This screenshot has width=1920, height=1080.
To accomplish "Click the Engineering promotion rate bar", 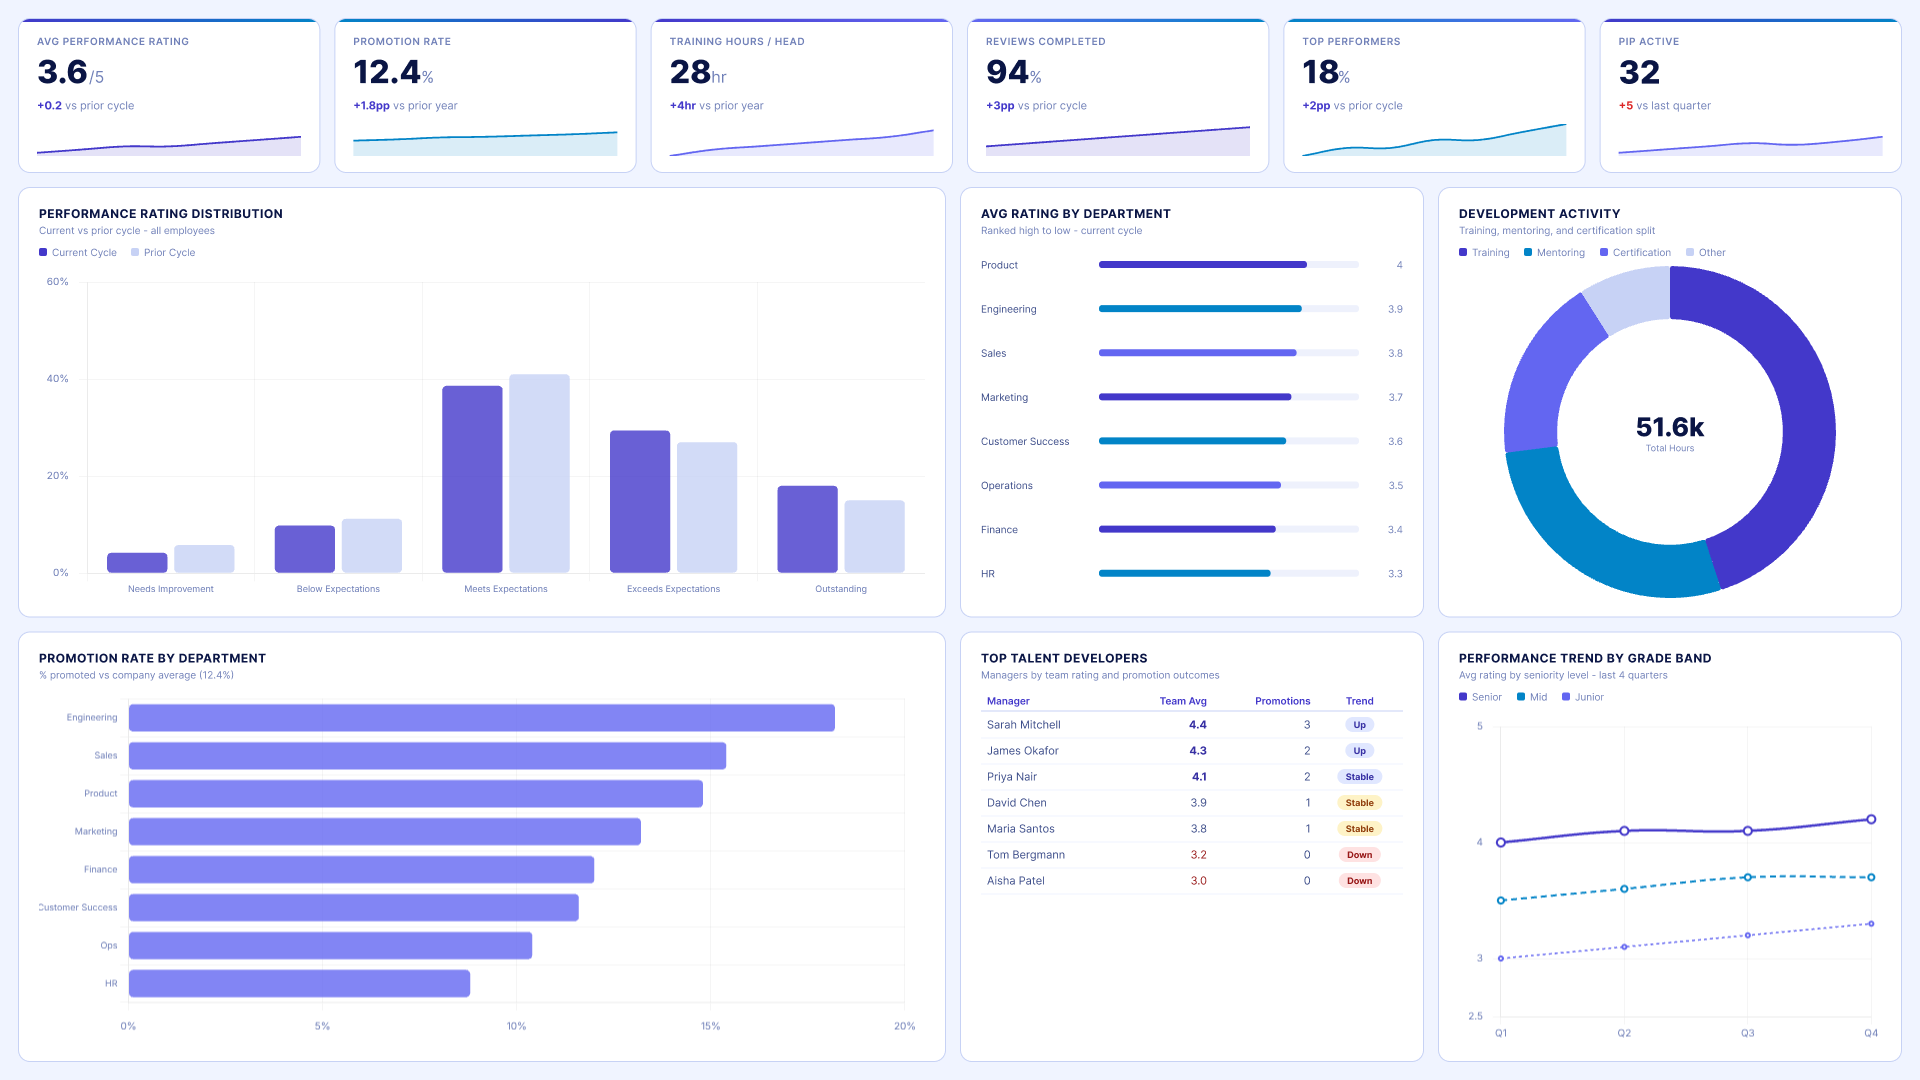I will pos(482,718).
